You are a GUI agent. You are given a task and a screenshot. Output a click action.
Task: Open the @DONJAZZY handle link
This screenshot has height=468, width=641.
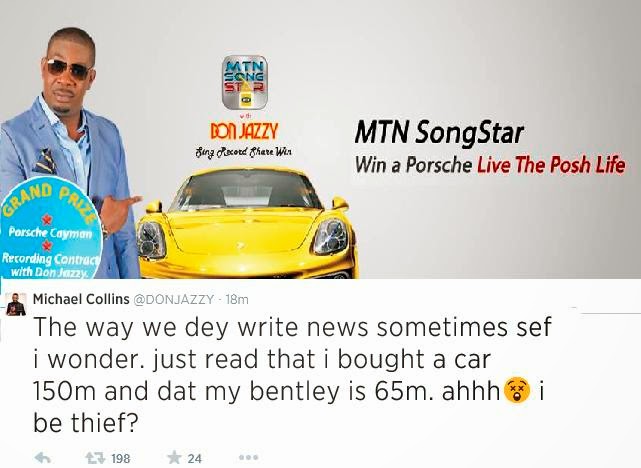173,300
